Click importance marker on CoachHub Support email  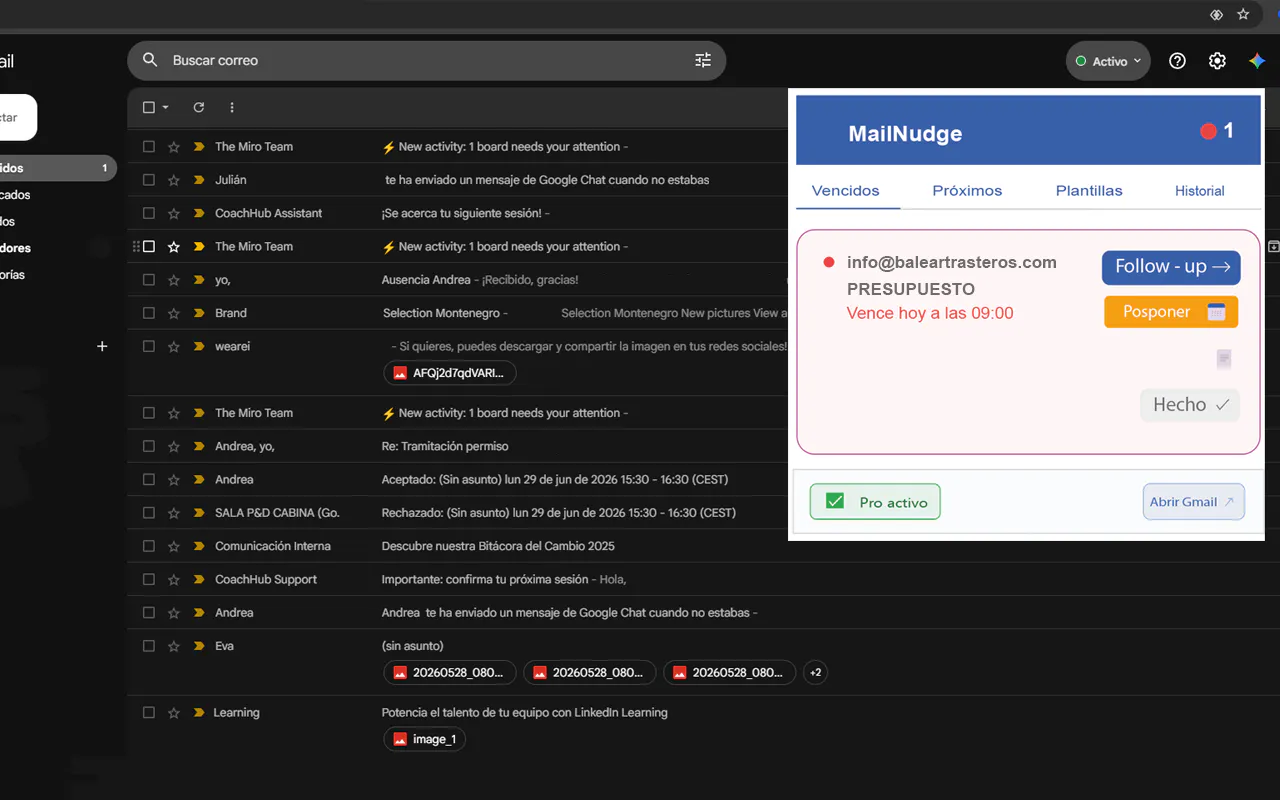198,579
